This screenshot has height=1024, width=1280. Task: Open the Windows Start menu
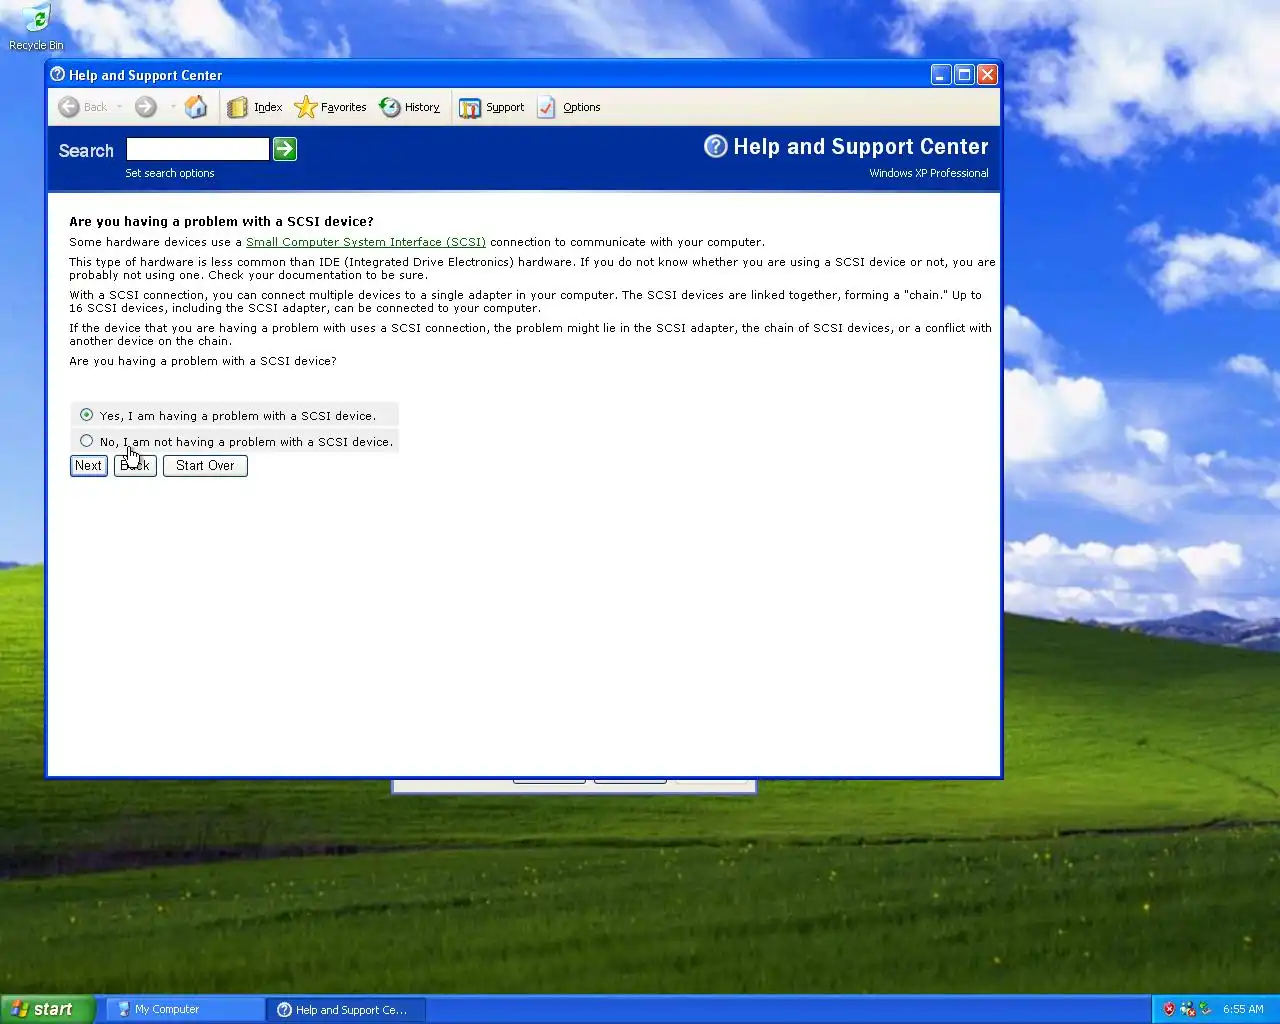coord(48,1009)
